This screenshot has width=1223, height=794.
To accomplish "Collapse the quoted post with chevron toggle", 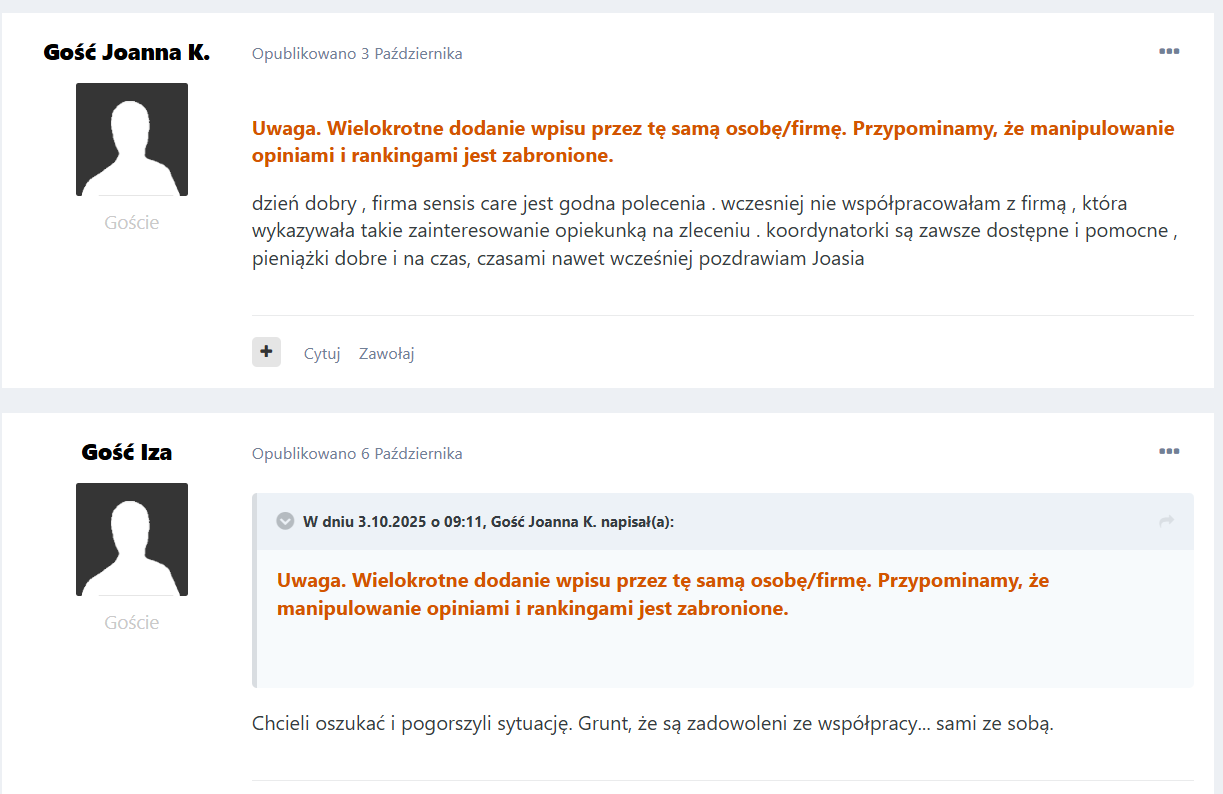I will 285,521.
